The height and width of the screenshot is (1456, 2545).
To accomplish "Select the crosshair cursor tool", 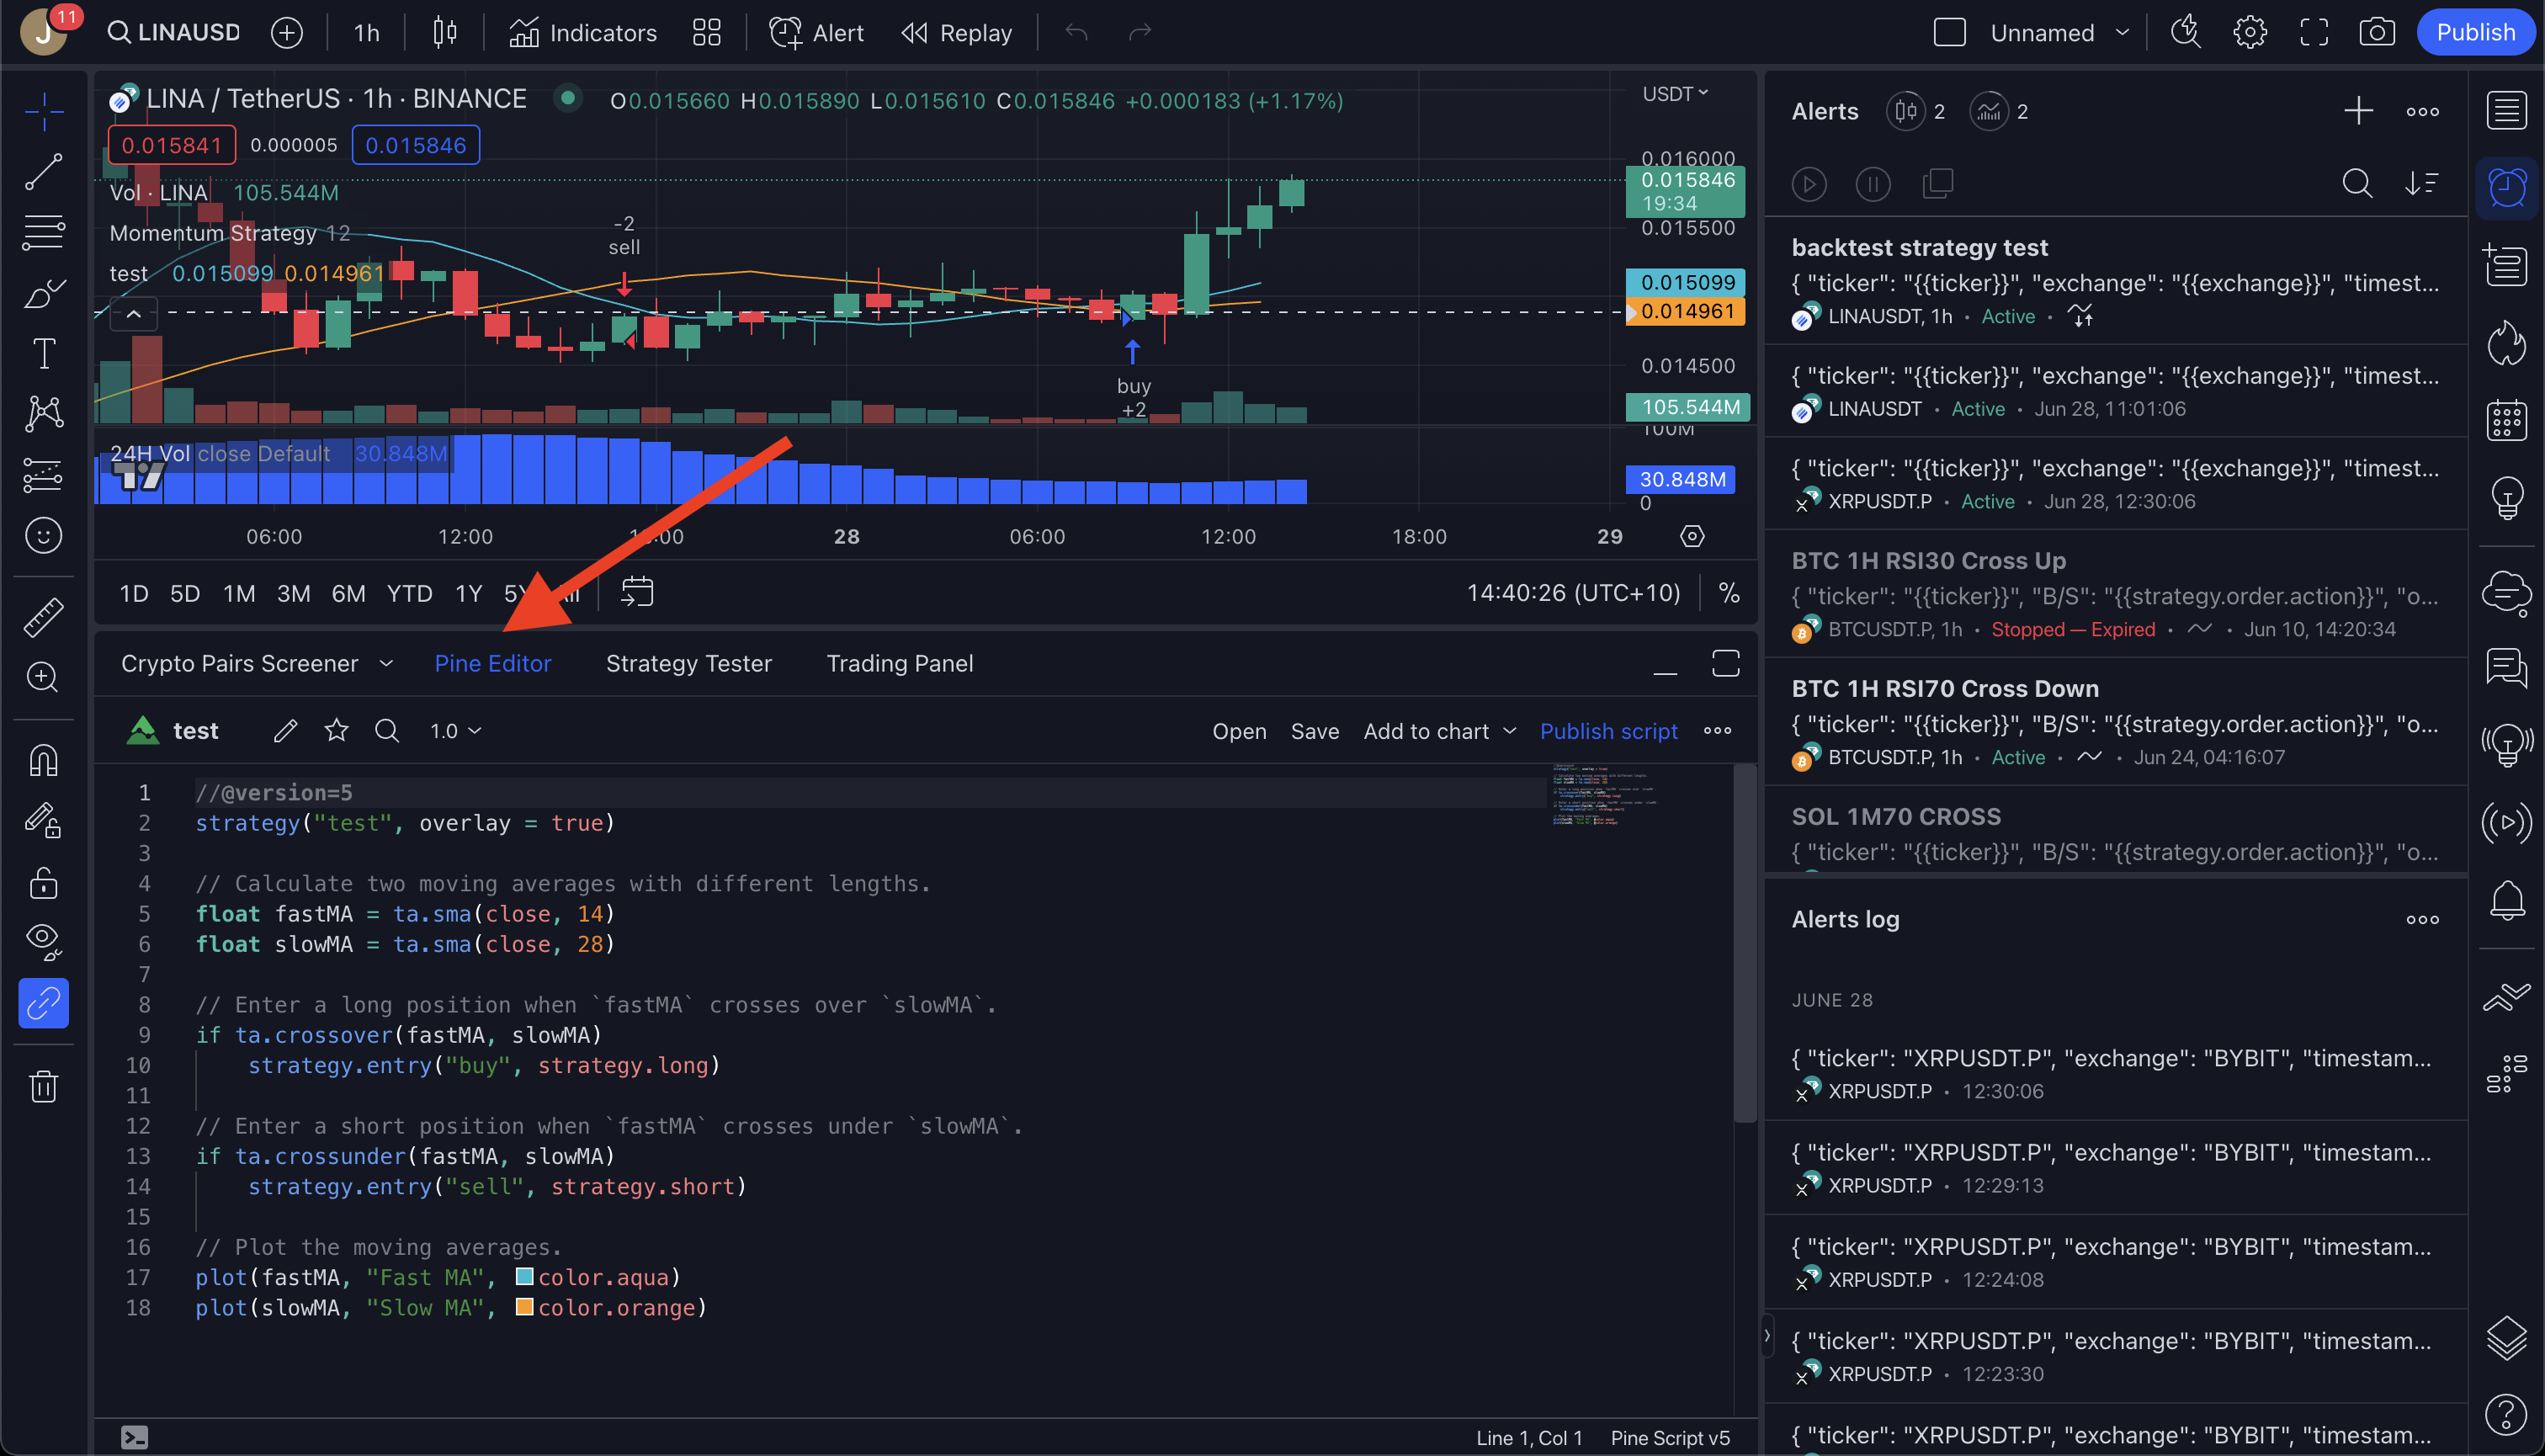I will [x=44, y=111].
